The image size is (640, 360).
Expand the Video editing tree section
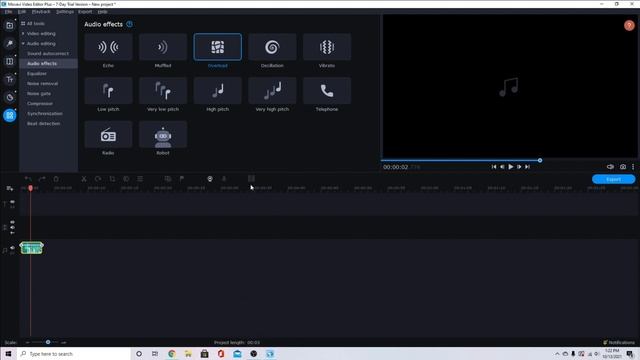coord(23,33)
